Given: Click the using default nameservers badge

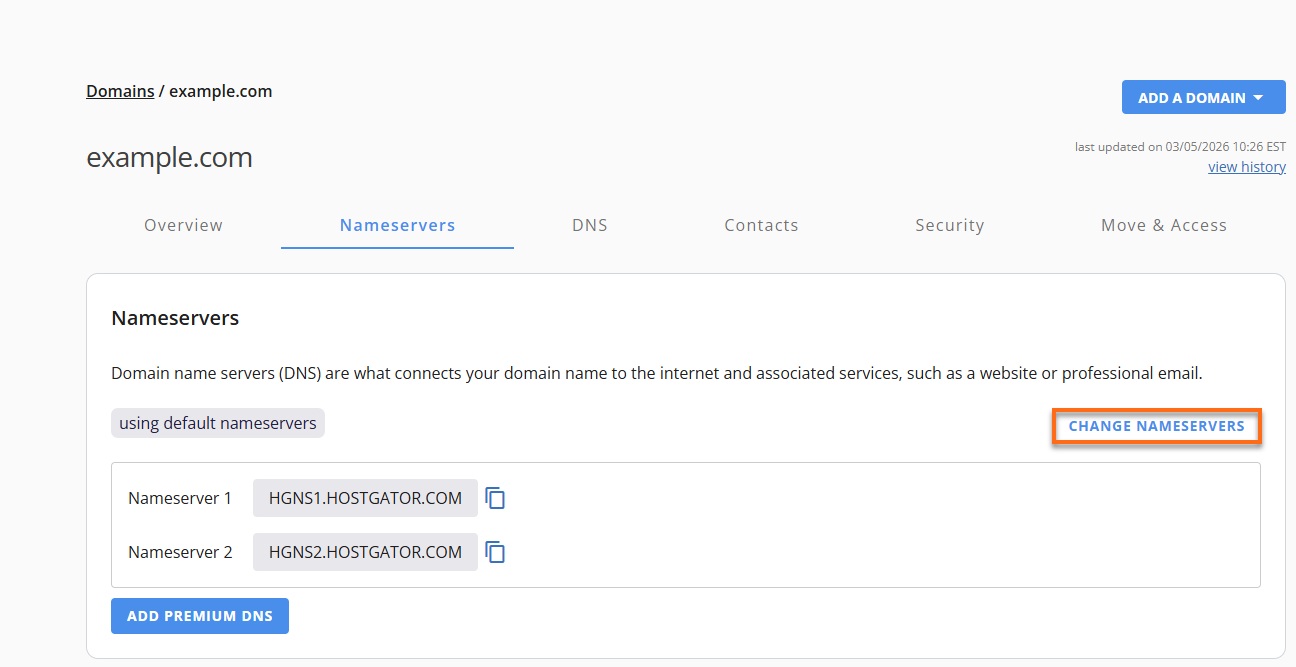Looking at the screenshot, I should (218, 423).
